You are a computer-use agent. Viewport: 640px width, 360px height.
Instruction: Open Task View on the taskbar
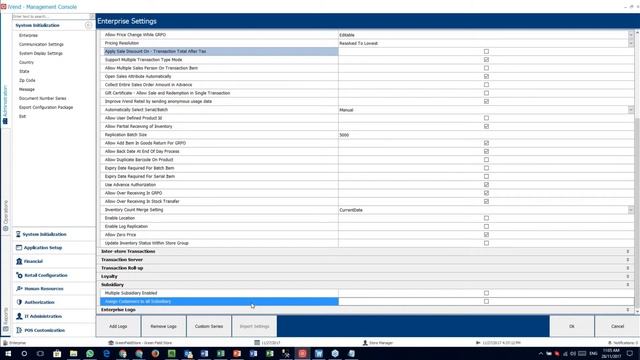click(40, 353)
